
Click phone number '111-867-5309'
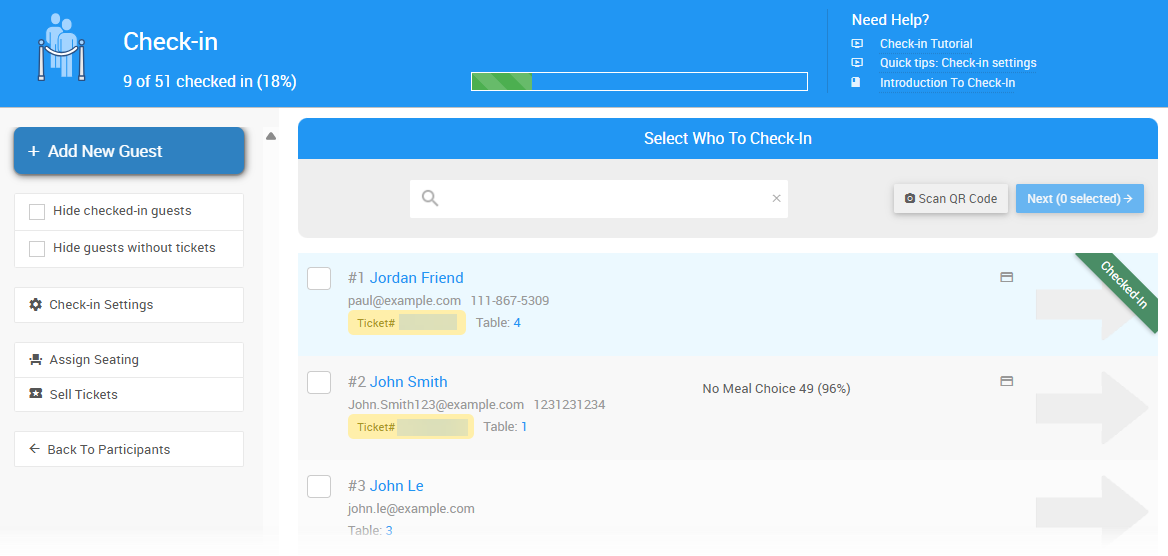tap(510, 301)
